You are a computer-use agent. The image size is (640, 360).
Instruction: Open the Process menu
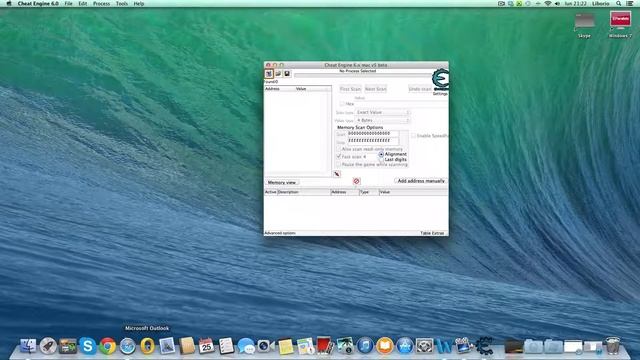point(101,4)
